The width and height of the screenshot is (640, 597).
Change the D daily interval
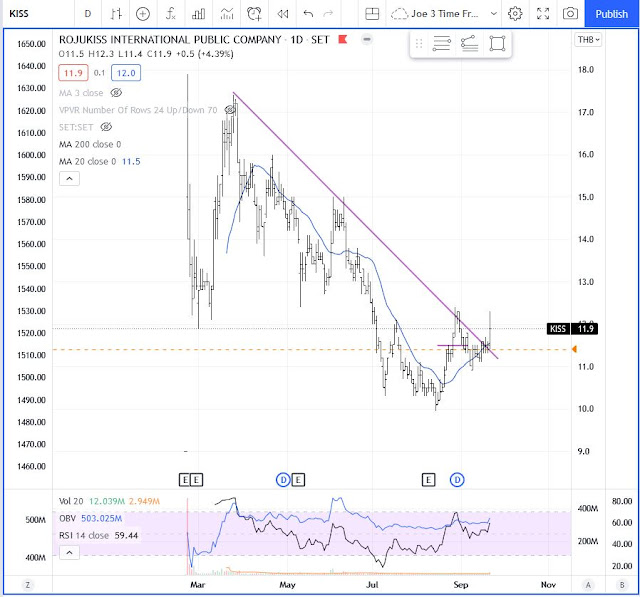click(x=88, y=14)
